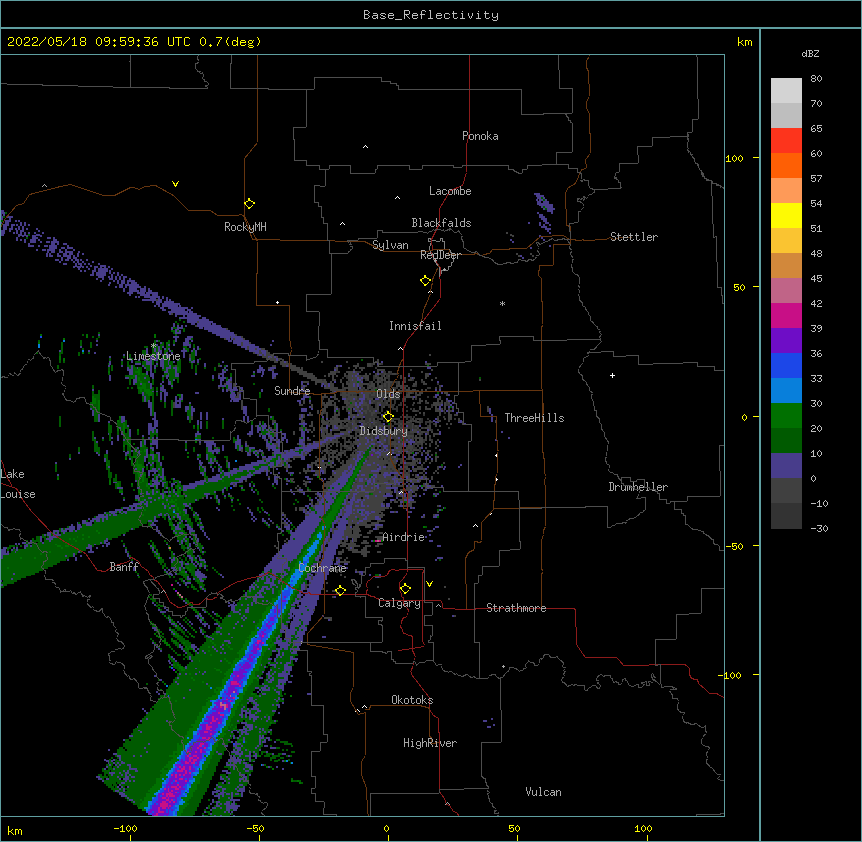The height and width of the screenshot is (842, 862).
Task: Click the white caret marker west of Ponoka
Action: pos(365,147)
